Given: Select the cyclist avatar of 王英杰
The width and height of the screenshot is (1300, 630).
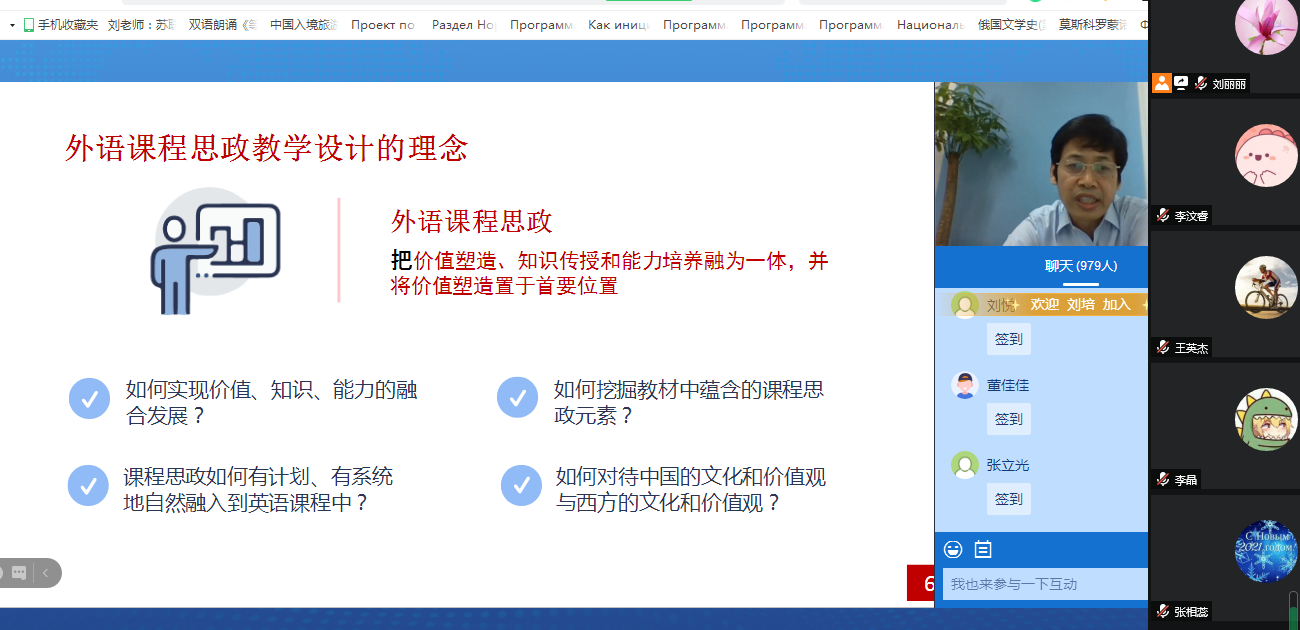Looking at the screenshot, I should click(x=1266, y=287).
